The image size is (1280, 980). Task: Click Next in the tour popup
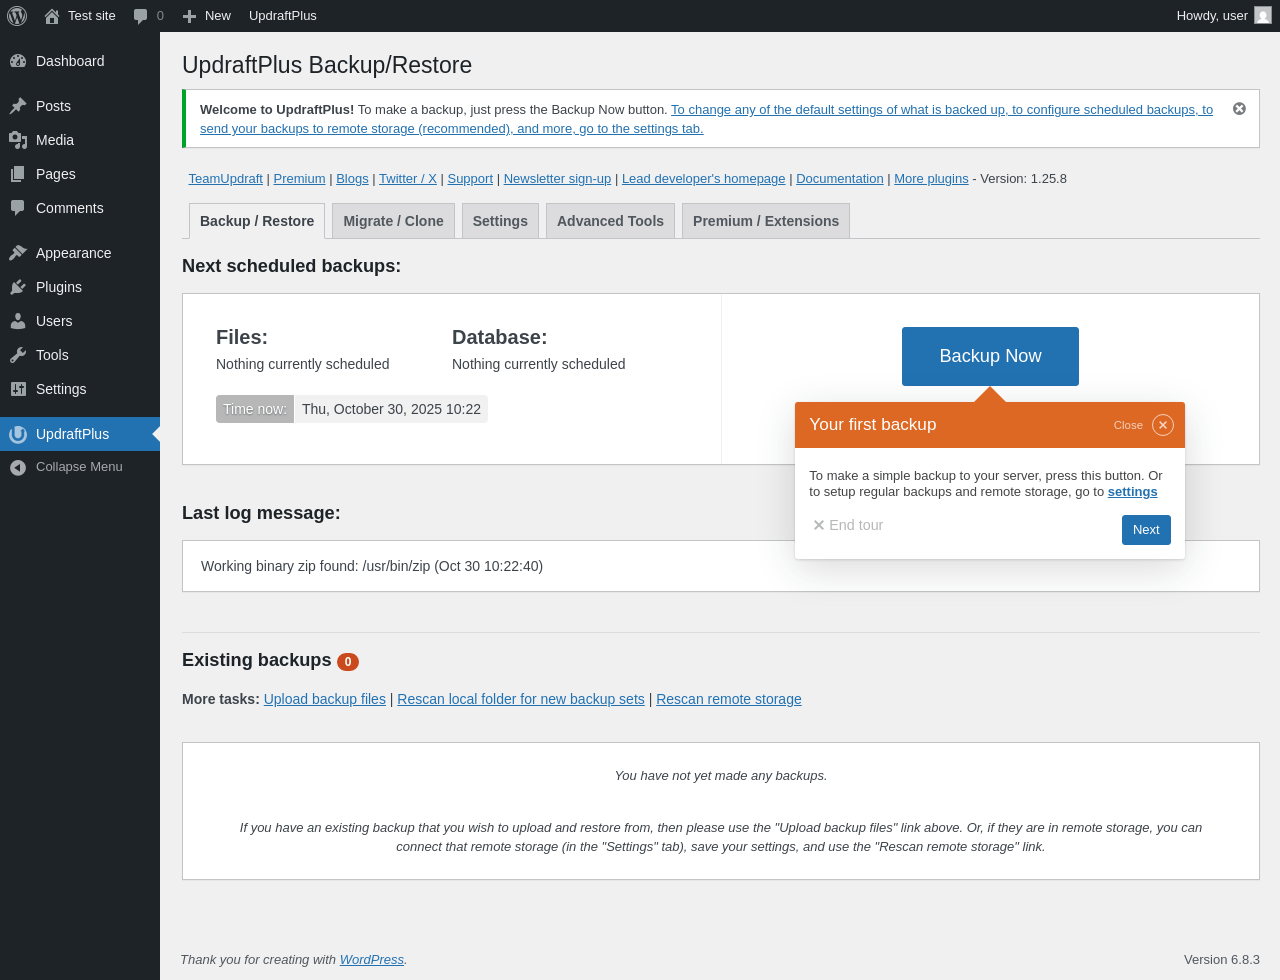[x=1146, y=530]
